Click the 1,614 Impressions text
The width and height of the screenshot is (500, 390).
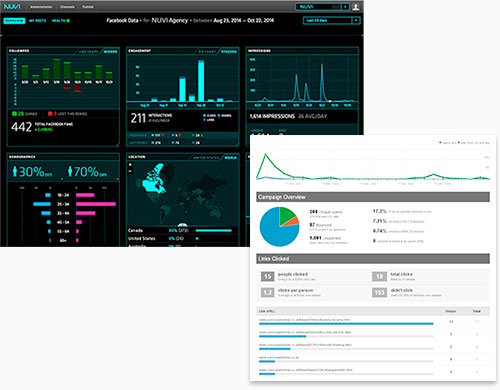click(272, 116)
